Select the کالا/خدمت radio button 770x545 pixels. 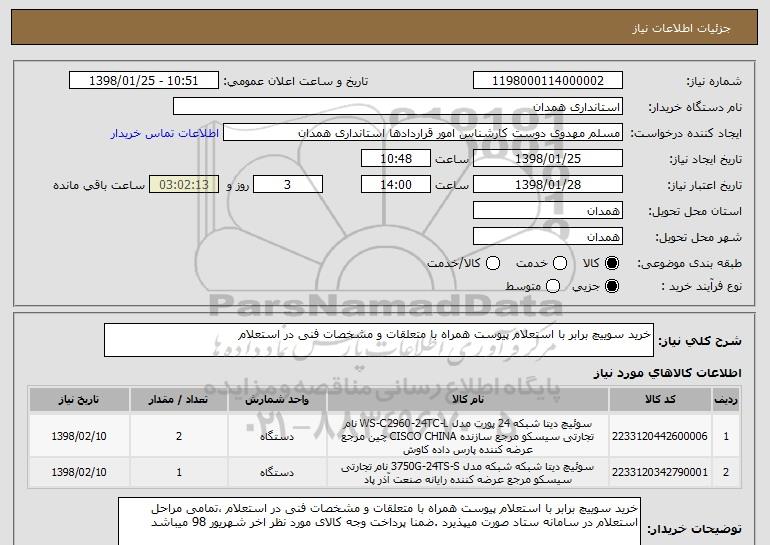pos(493,263)
